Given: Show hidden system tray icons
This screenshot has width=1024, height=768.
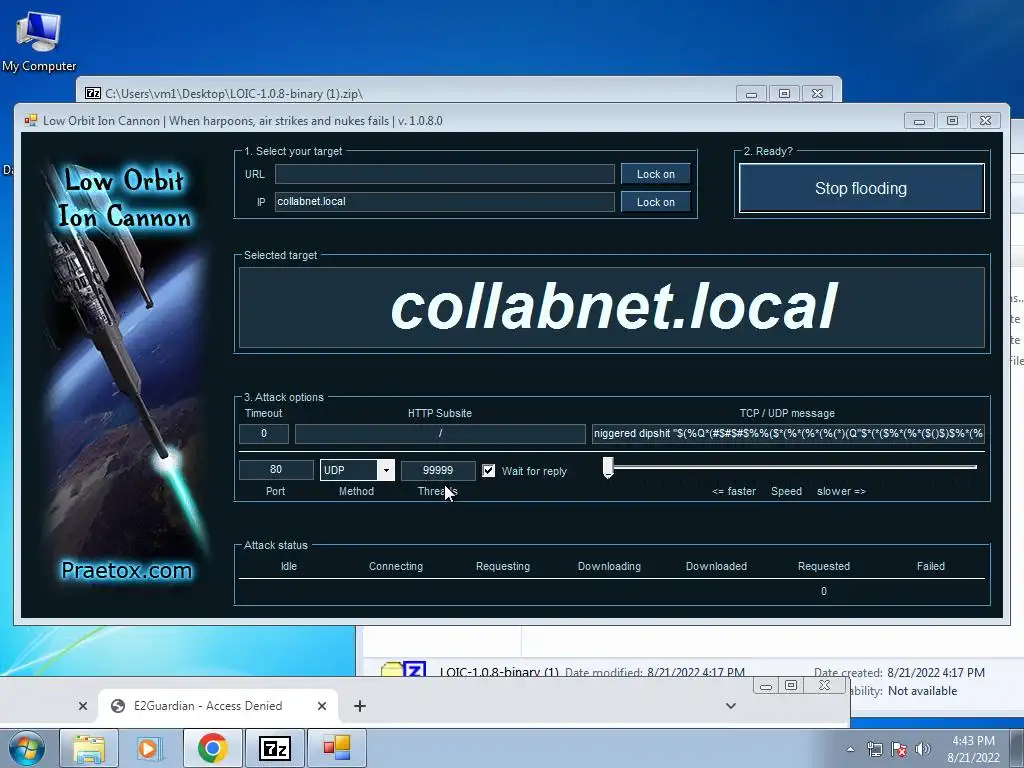Looking at the screenshot, I should [x=850, y=750].
